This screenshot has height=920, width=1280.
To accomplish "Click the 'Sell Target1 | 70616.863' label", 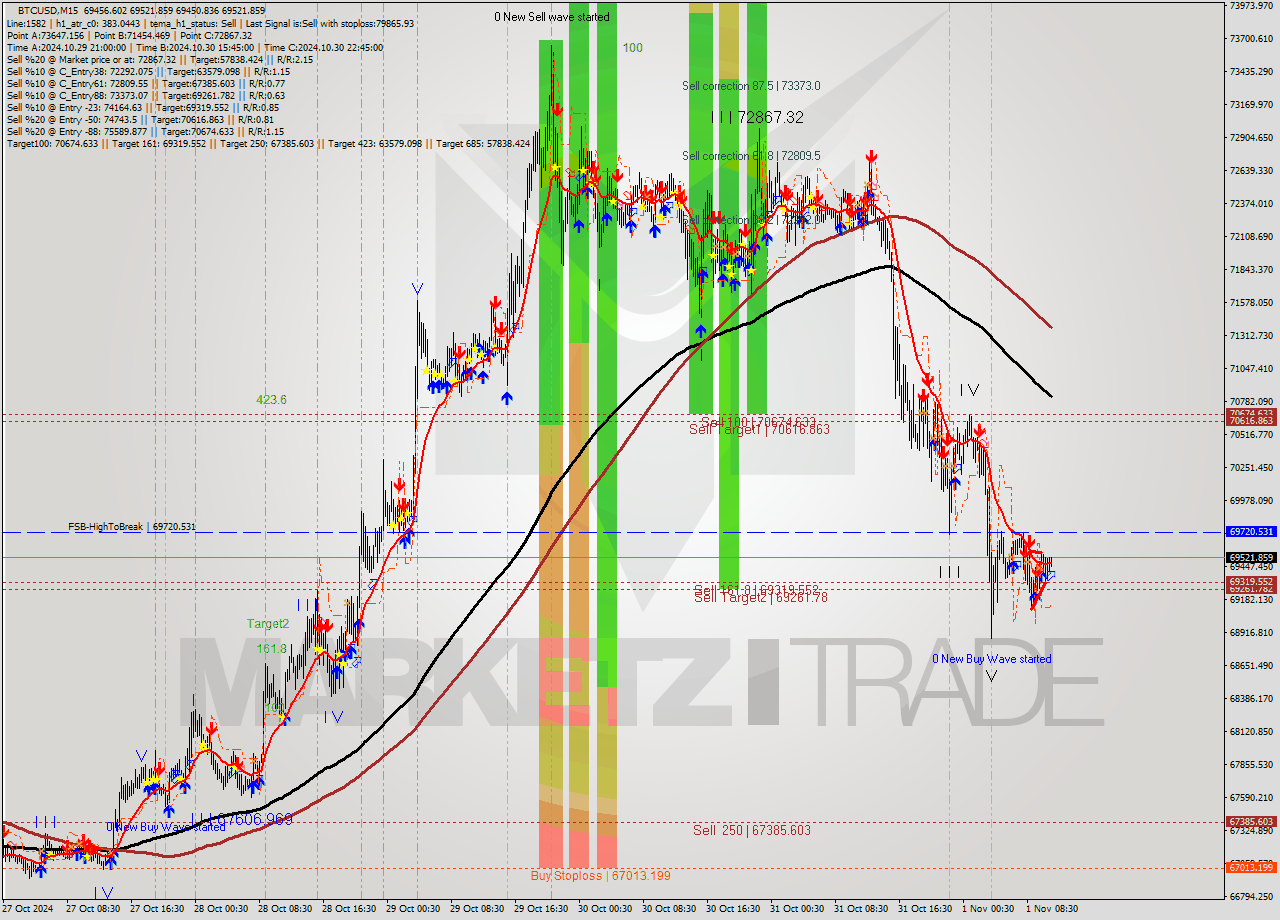I will 759,429.
